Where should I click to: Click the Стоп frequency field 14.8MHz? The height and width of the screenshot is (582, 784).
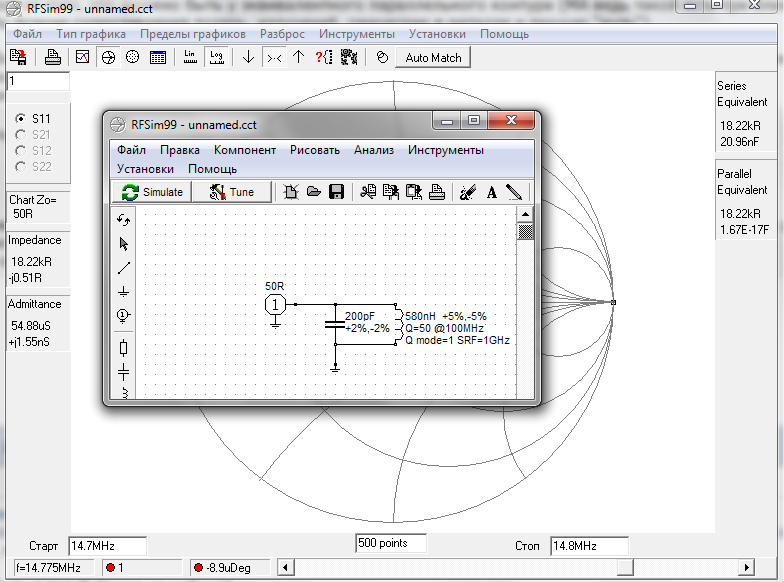589,546
